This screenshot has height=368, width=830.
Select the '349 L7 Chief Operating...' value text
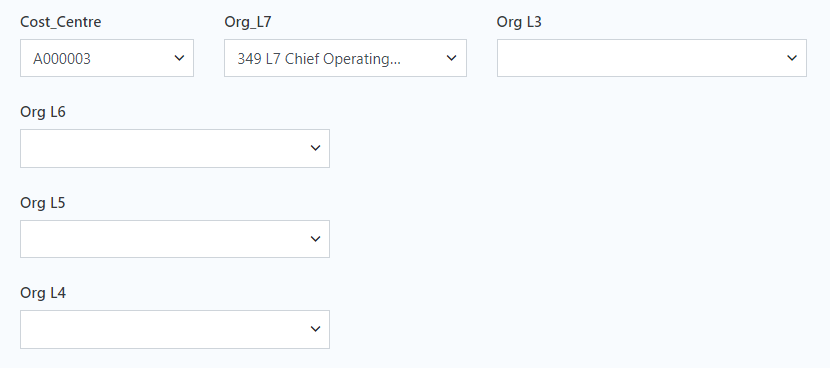tap(319, 59)
